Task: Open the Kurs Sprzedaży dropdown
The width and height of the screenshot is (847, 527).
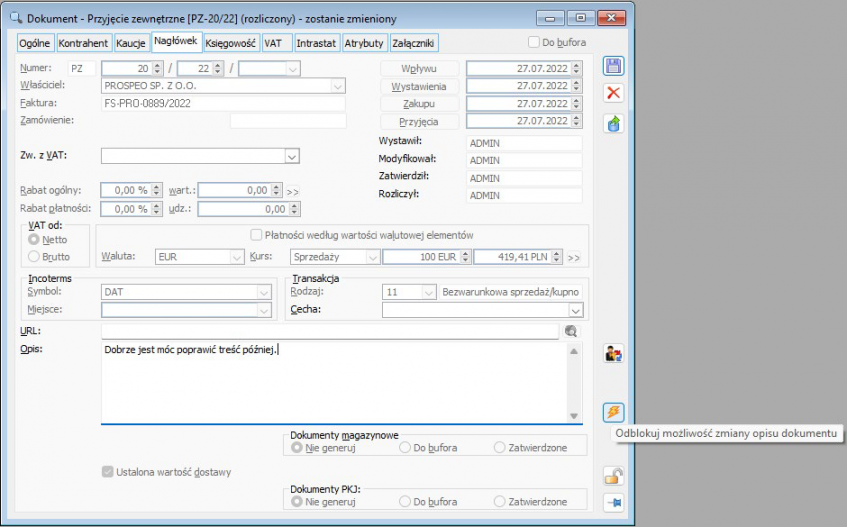Action: click(373, 258)
